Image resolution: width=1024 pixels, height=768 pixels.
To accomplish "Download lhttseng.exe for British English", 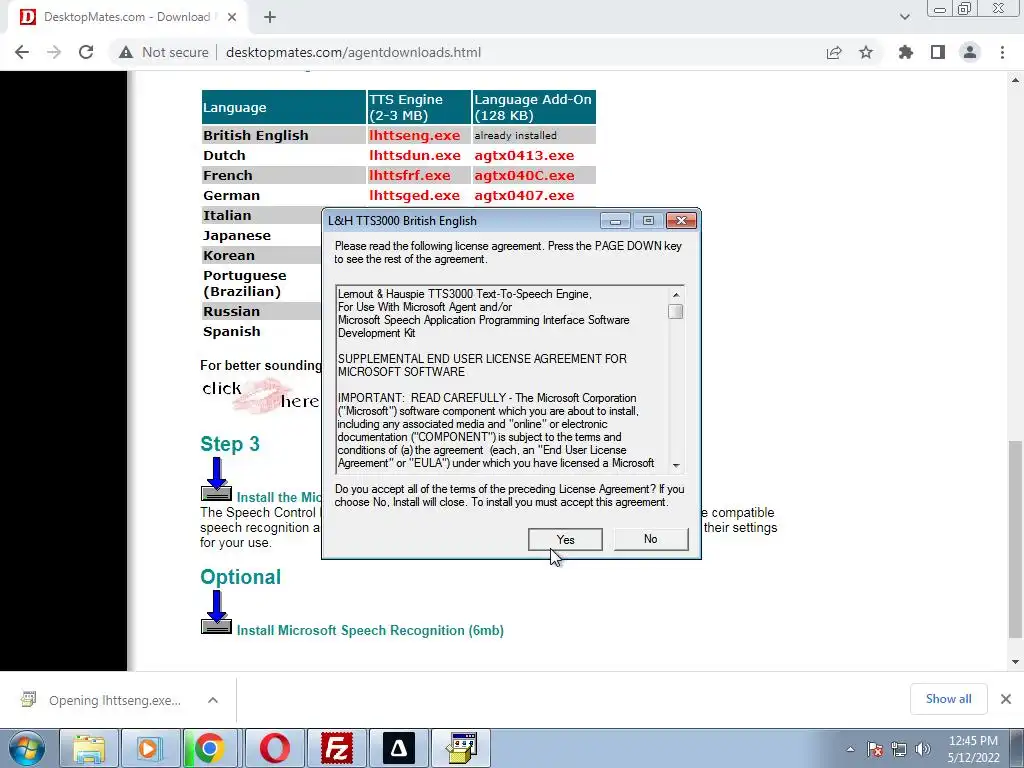I will 415,135.
